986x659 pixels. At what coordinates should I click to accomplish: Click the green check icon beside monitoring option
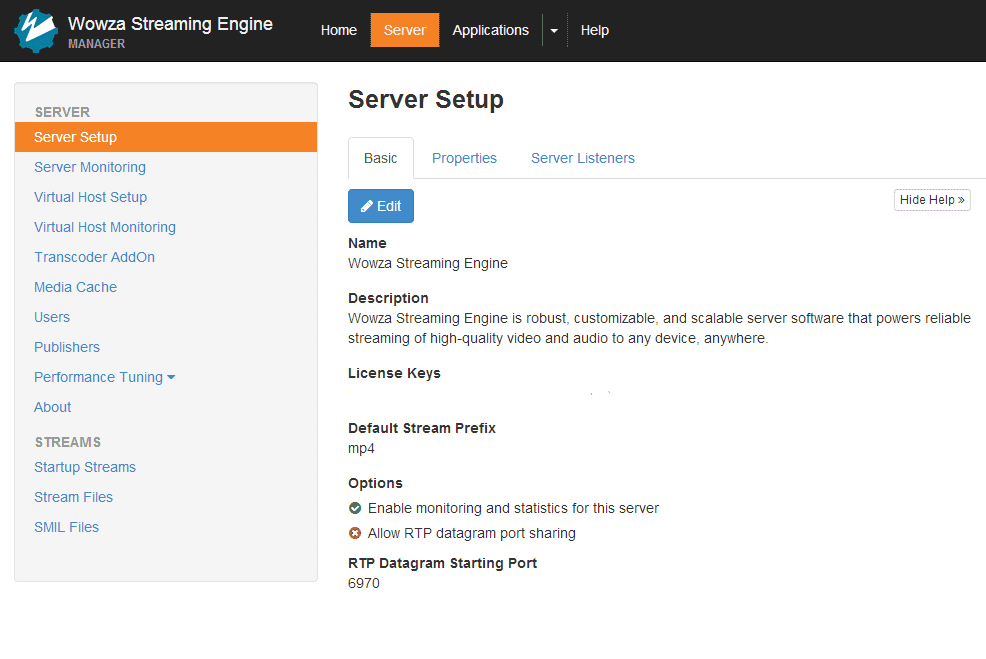pyautogui.click(x=355, y=508)
